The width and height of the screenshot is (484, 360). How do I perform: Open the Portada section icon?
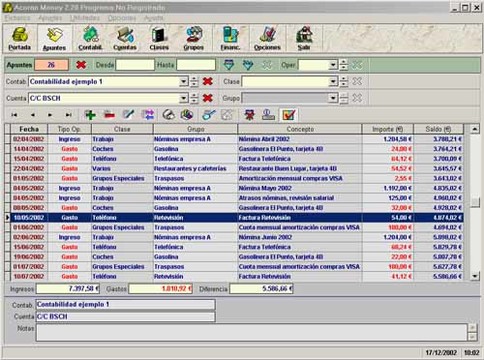click(x=20, y=39)
